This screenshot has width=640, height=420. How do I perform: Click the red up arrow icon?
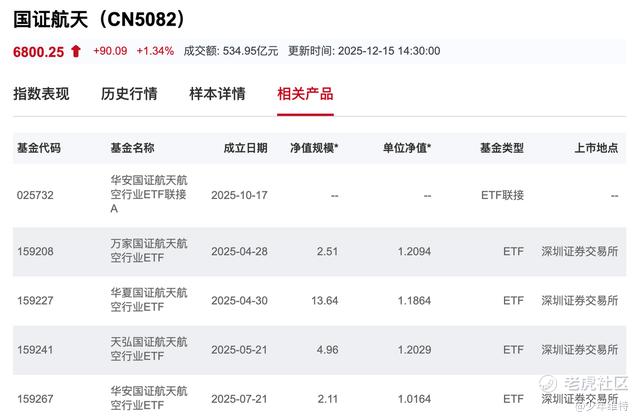tap(76, 51)
